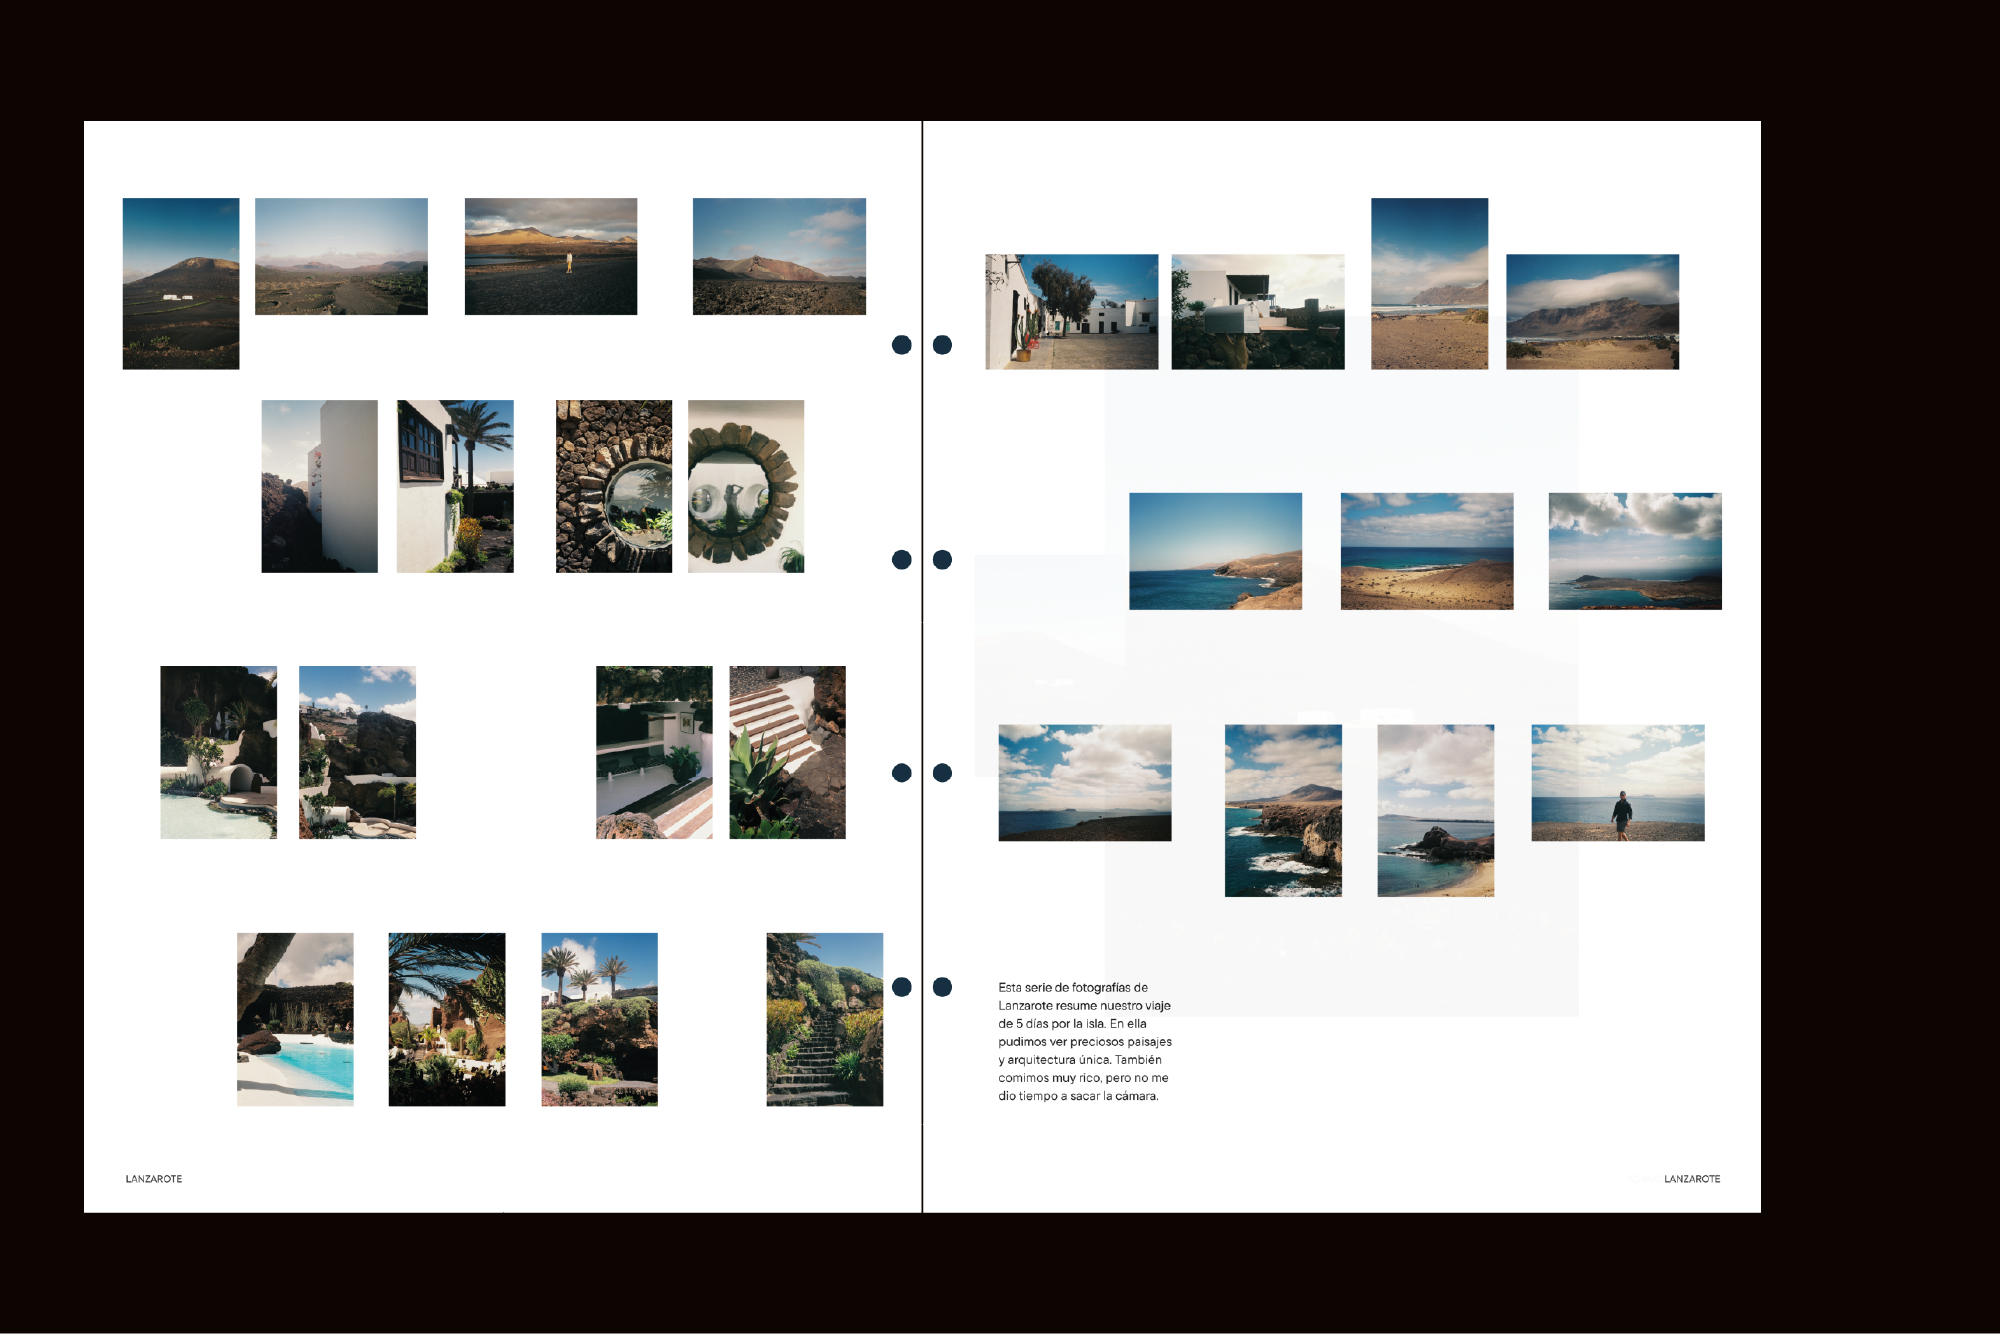The width and height of the screenshot is (2000, 1334).
Task: Click the LANZAROTE label on right page footer
Action: [x=1691, y=1179]
